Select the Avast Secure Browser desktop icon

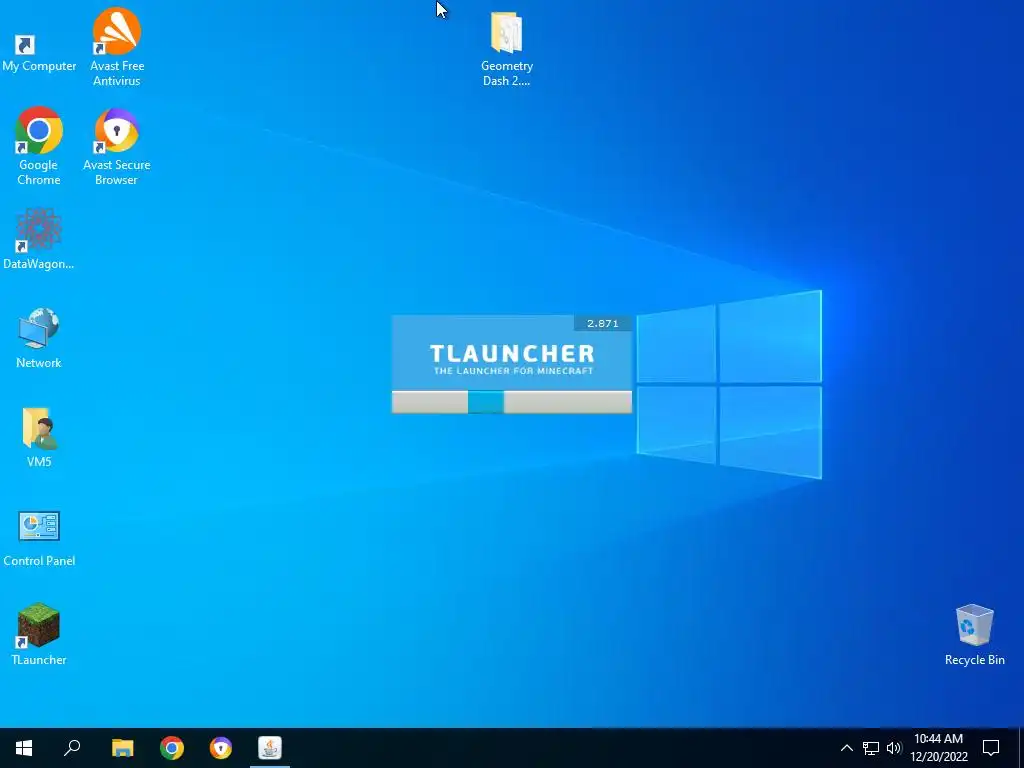(x=117, y=146)
